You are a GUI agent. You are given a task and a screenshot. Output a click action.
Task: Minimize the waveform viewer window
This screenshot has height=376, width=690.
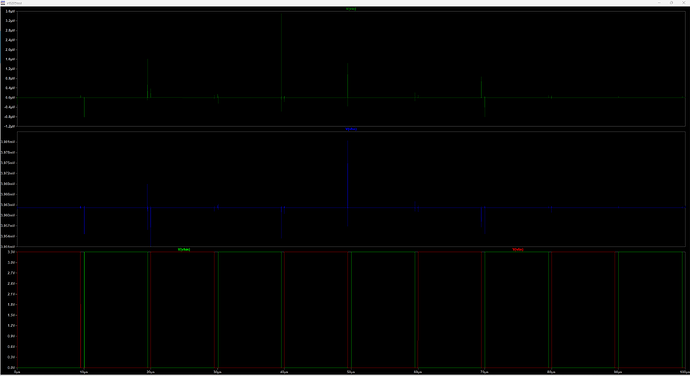pos(659,3)
